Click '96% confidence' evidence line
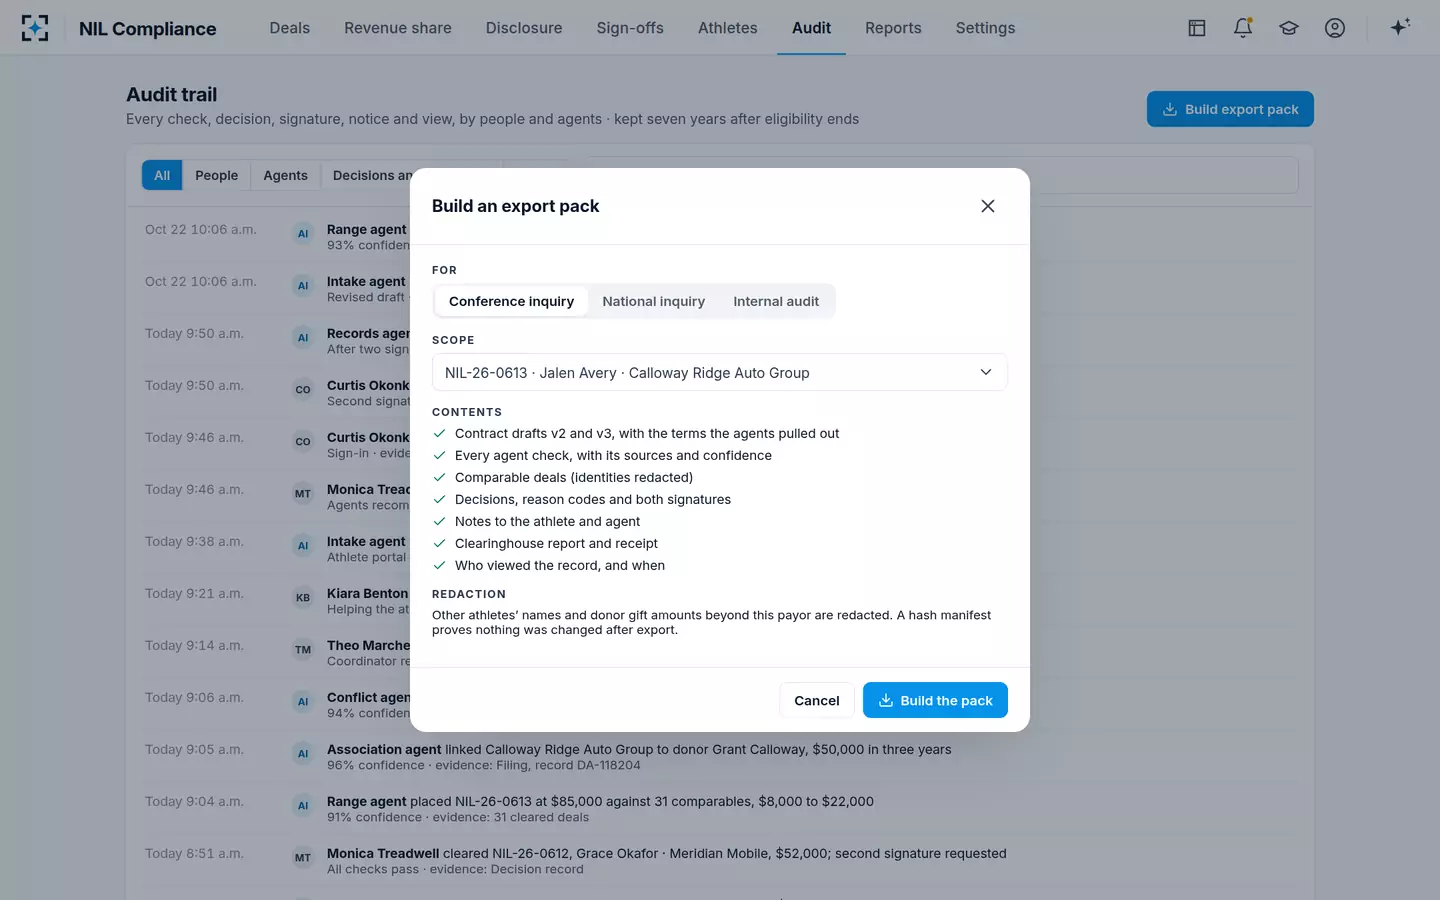Image resolution: width=1440 pixels, height=900 pixels. coord(484,765)
